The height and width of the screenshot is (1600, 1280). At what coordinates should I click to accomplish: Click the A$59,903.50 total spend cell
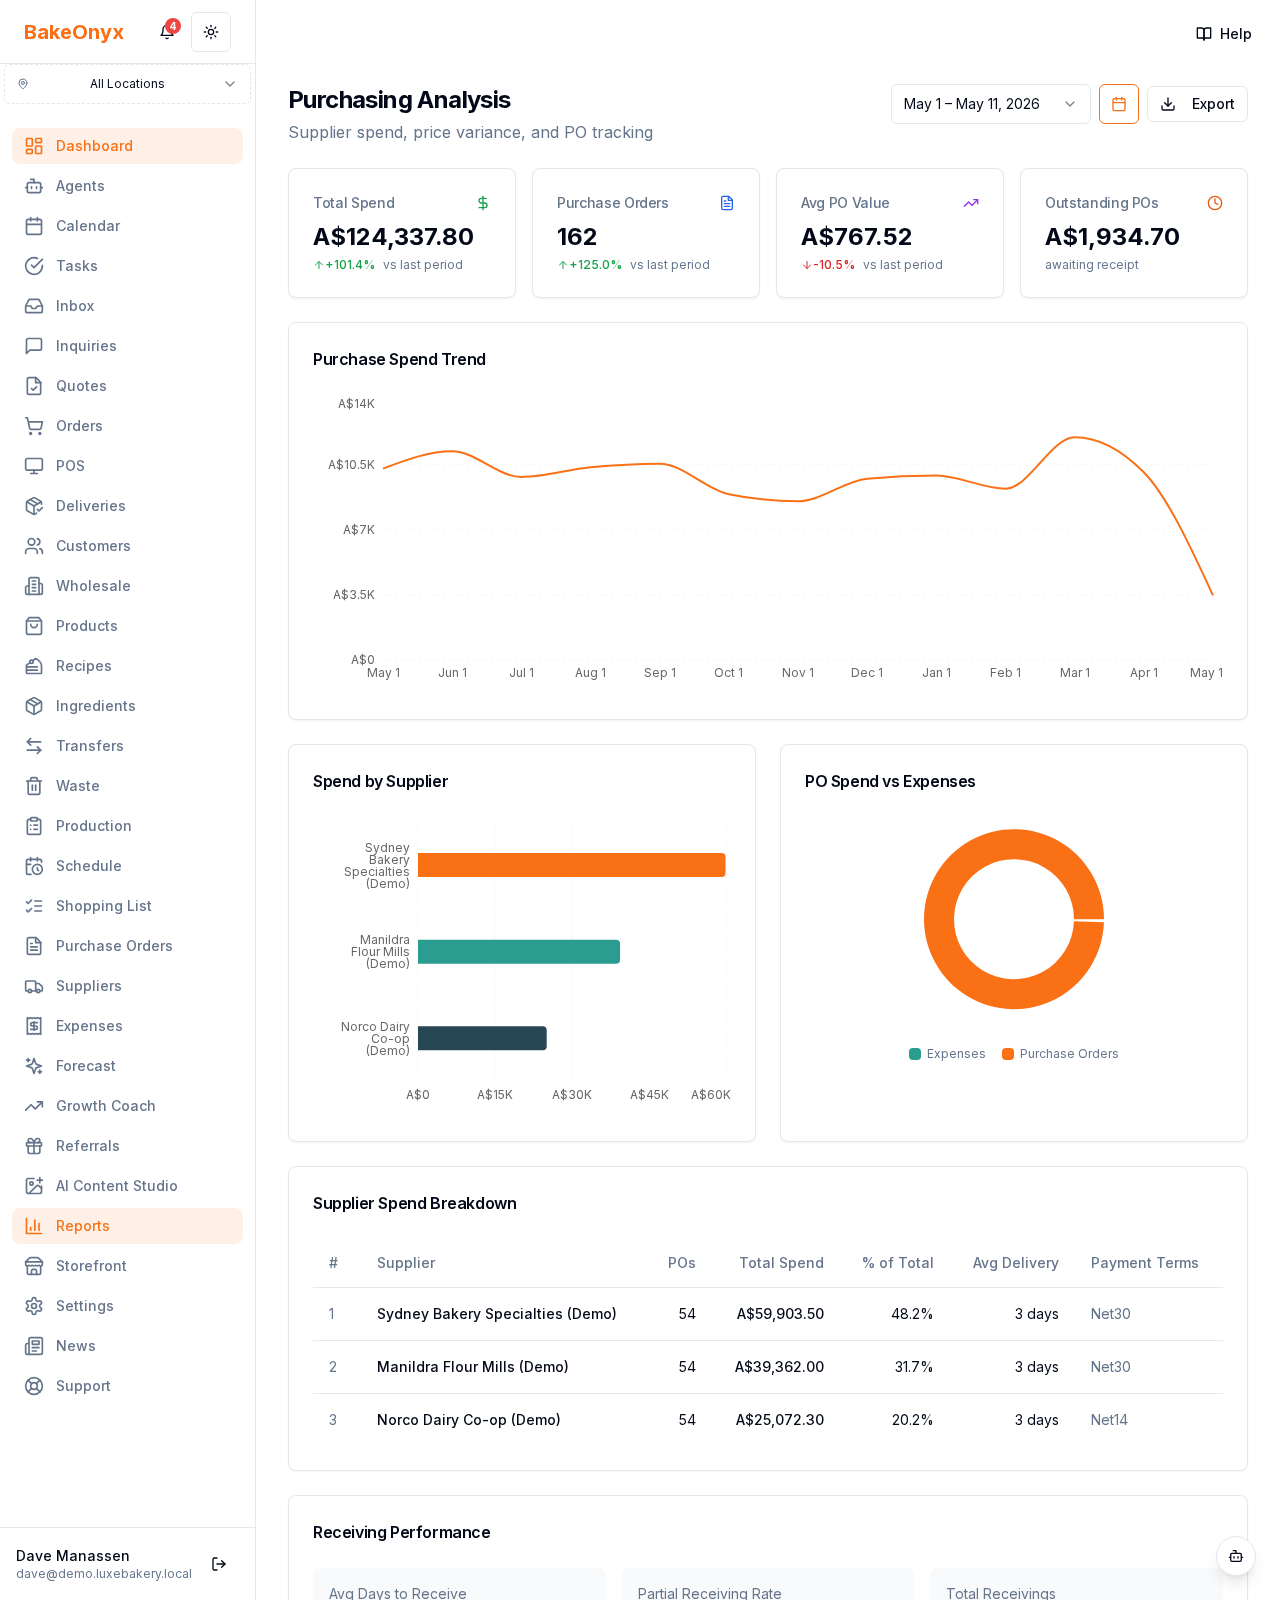[x=780, y=1314]
